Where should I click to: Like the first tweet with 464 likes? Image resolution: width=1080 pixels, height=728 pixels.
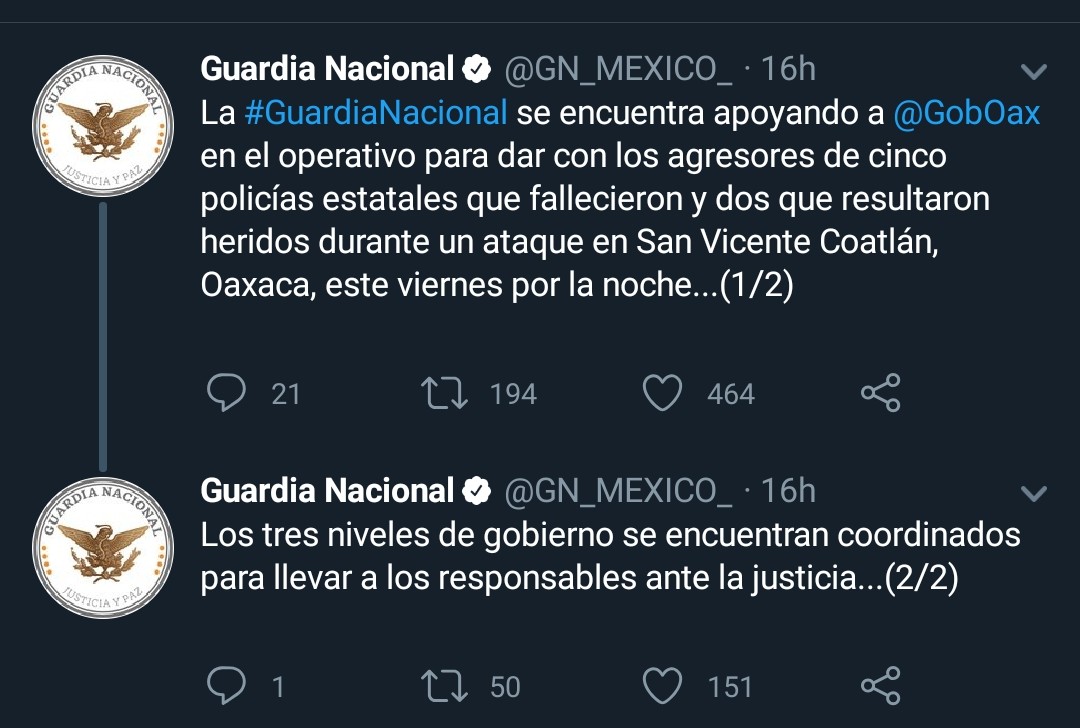[662, 393]
